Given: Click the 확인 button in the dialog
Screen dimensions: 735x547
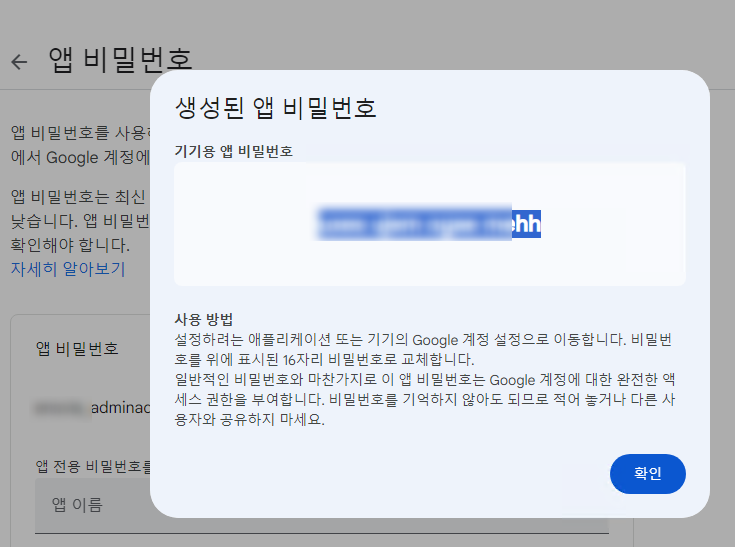Looking at the screenshot, I should click(647, 473).
